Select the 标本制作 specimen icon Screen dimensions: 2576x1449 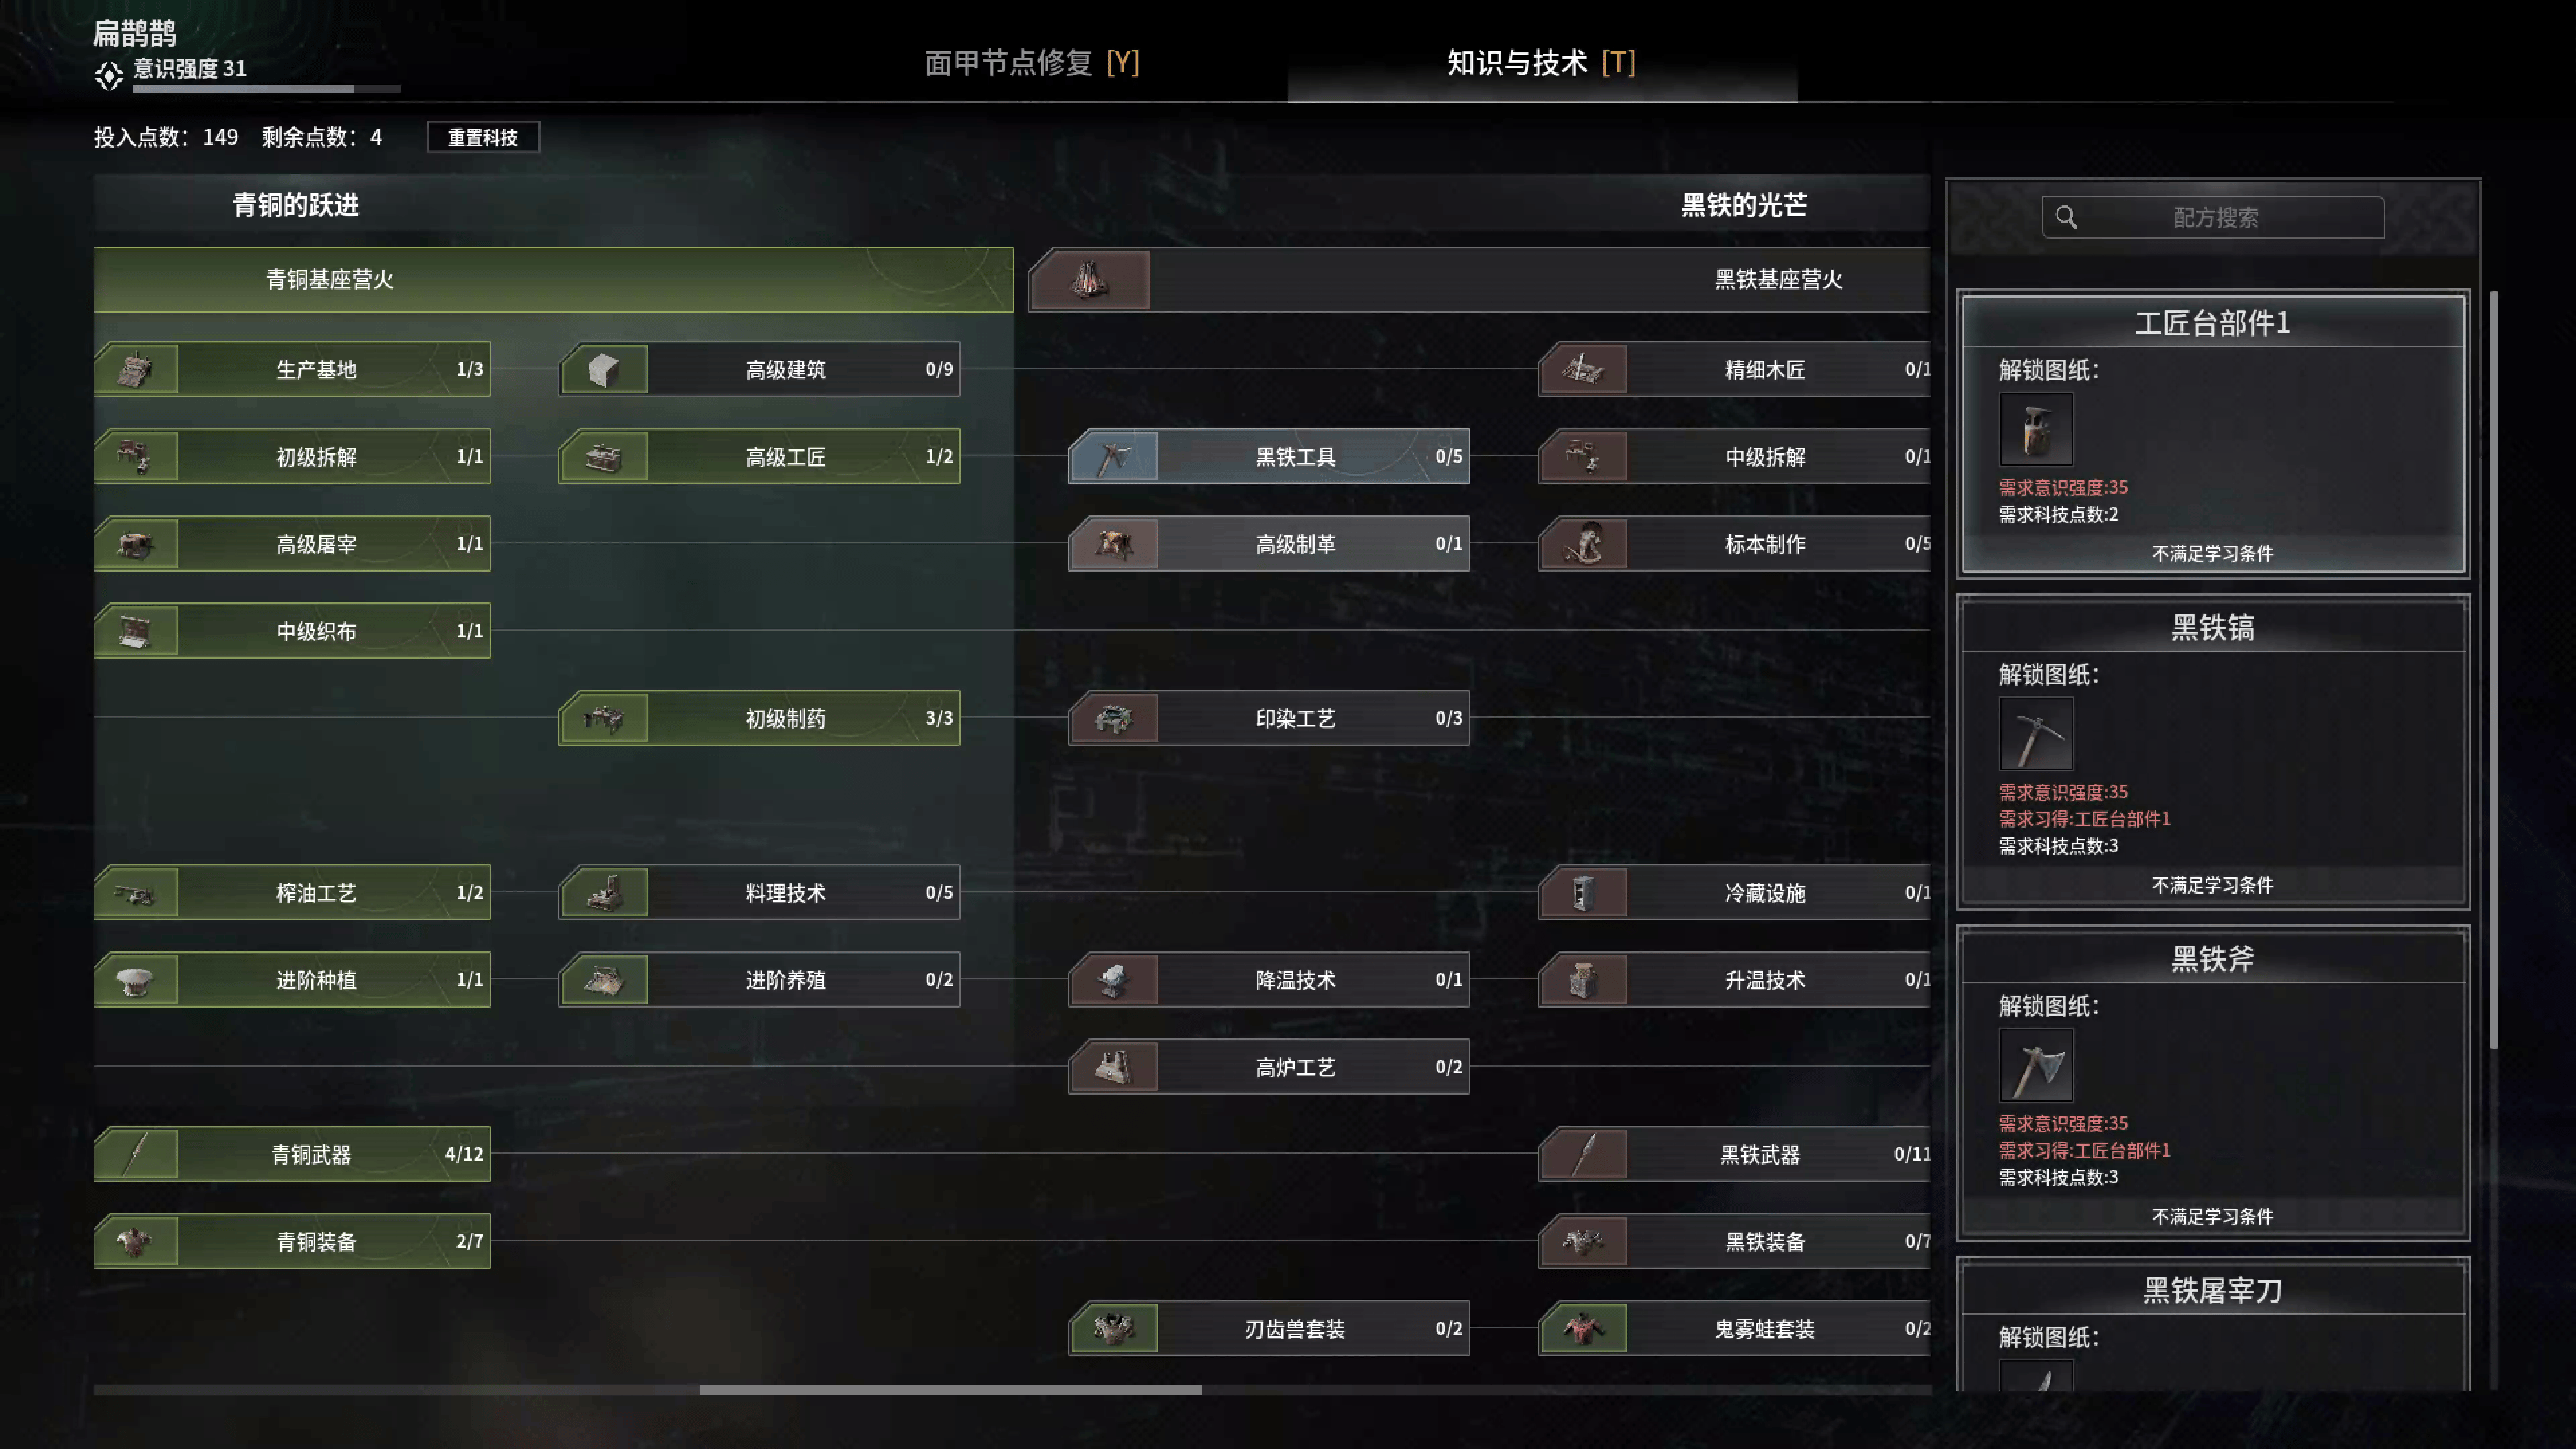[x=1584, y=544]
